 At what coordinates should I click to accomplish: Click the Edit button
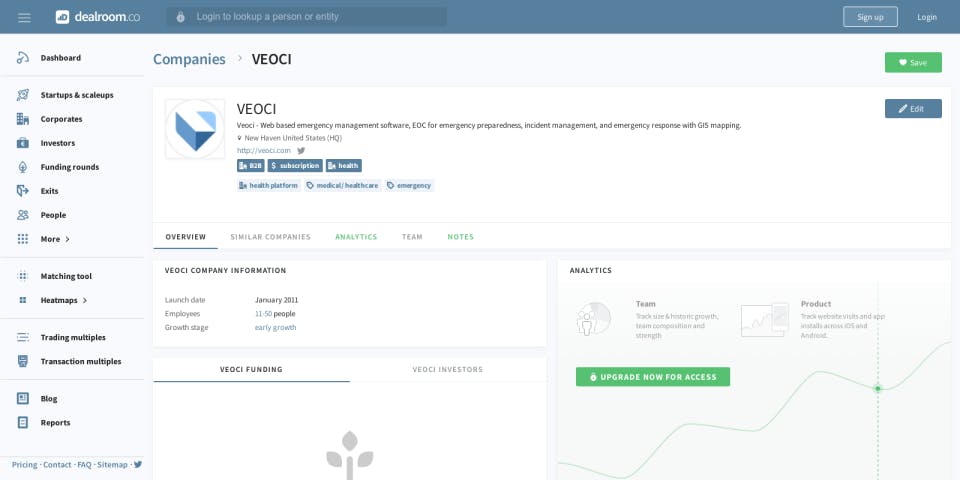(913, 109)
